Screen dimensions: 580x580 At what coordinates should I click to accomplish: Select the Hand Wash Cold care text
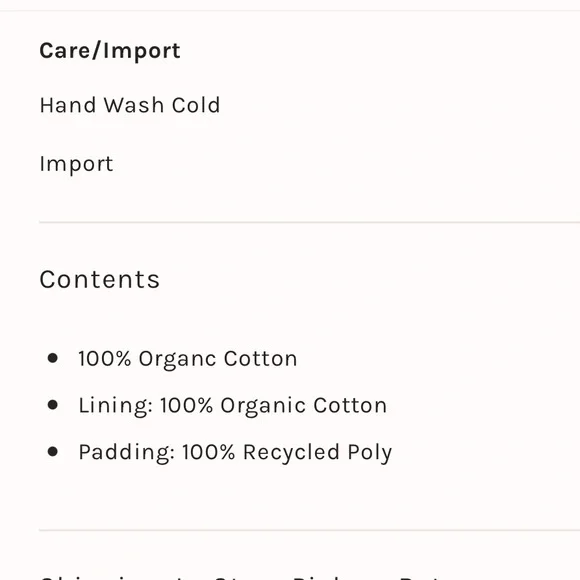click(x=130, y=105)
